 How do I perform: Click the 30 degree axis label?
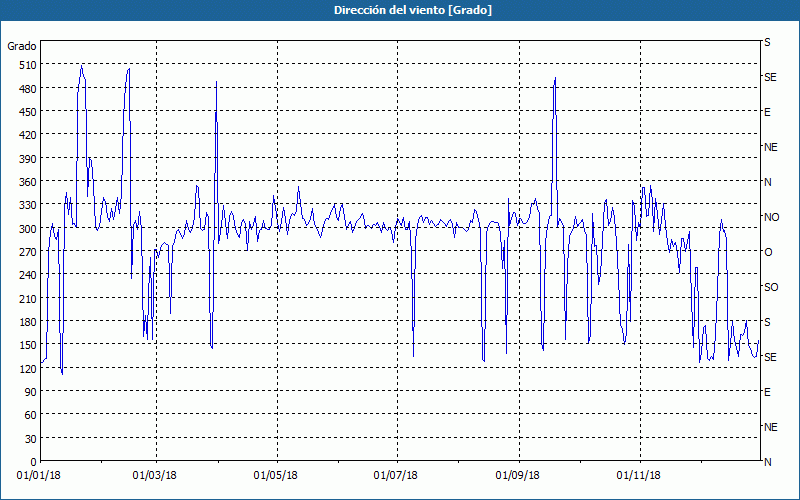(x=31, y=439)
